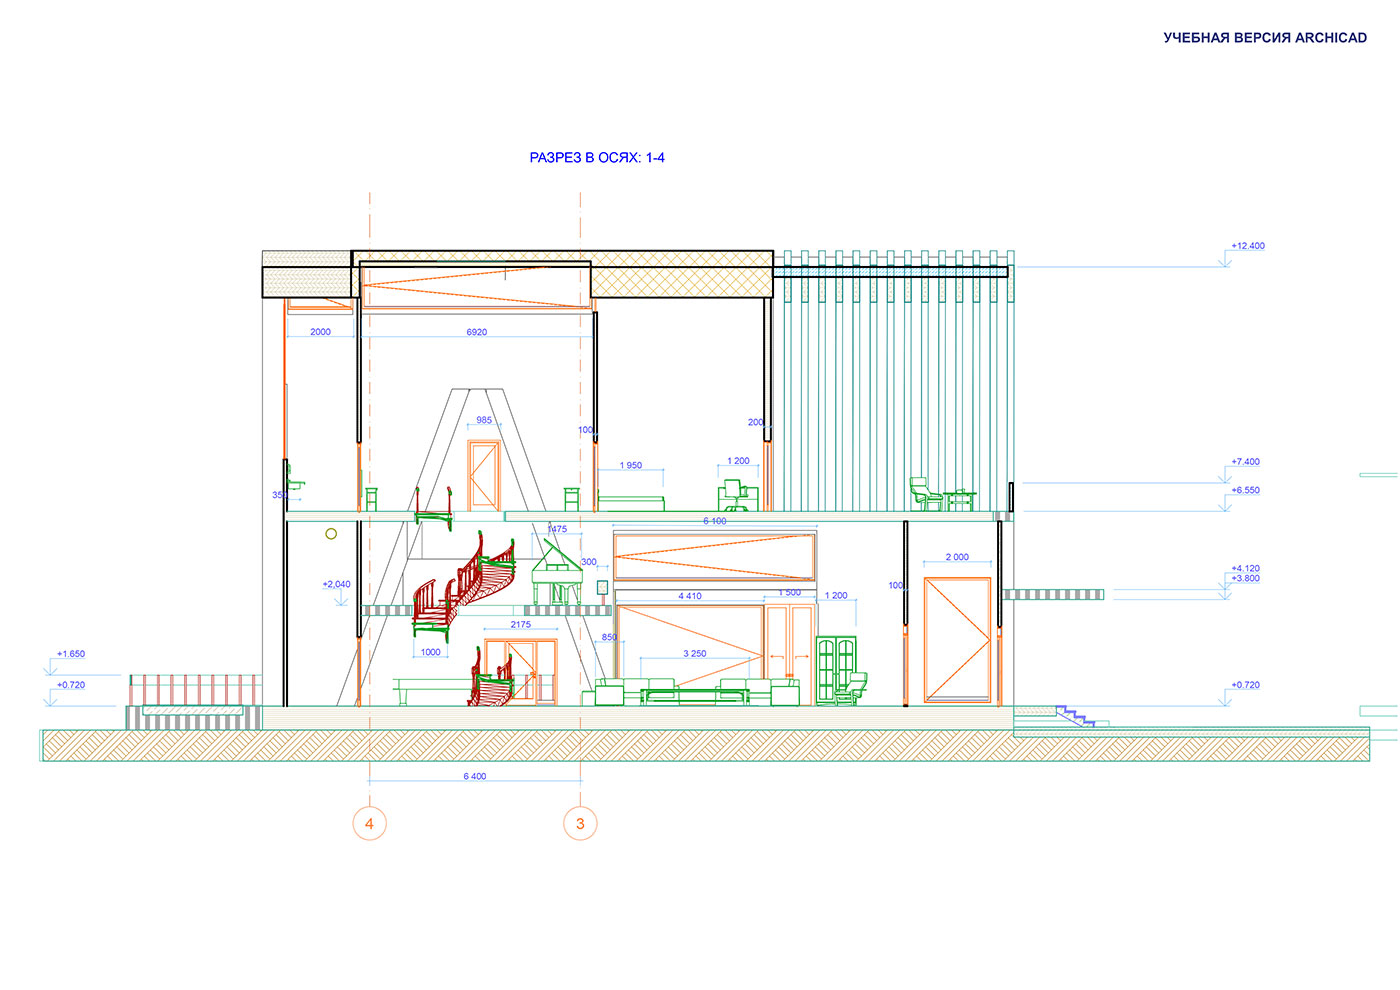Click the УЧЕБНАЯ ВЕРСИЯ ARCHICAD watermark text
The width and height of the screenshot is (1400, 990).
[x=1264, y=38]
